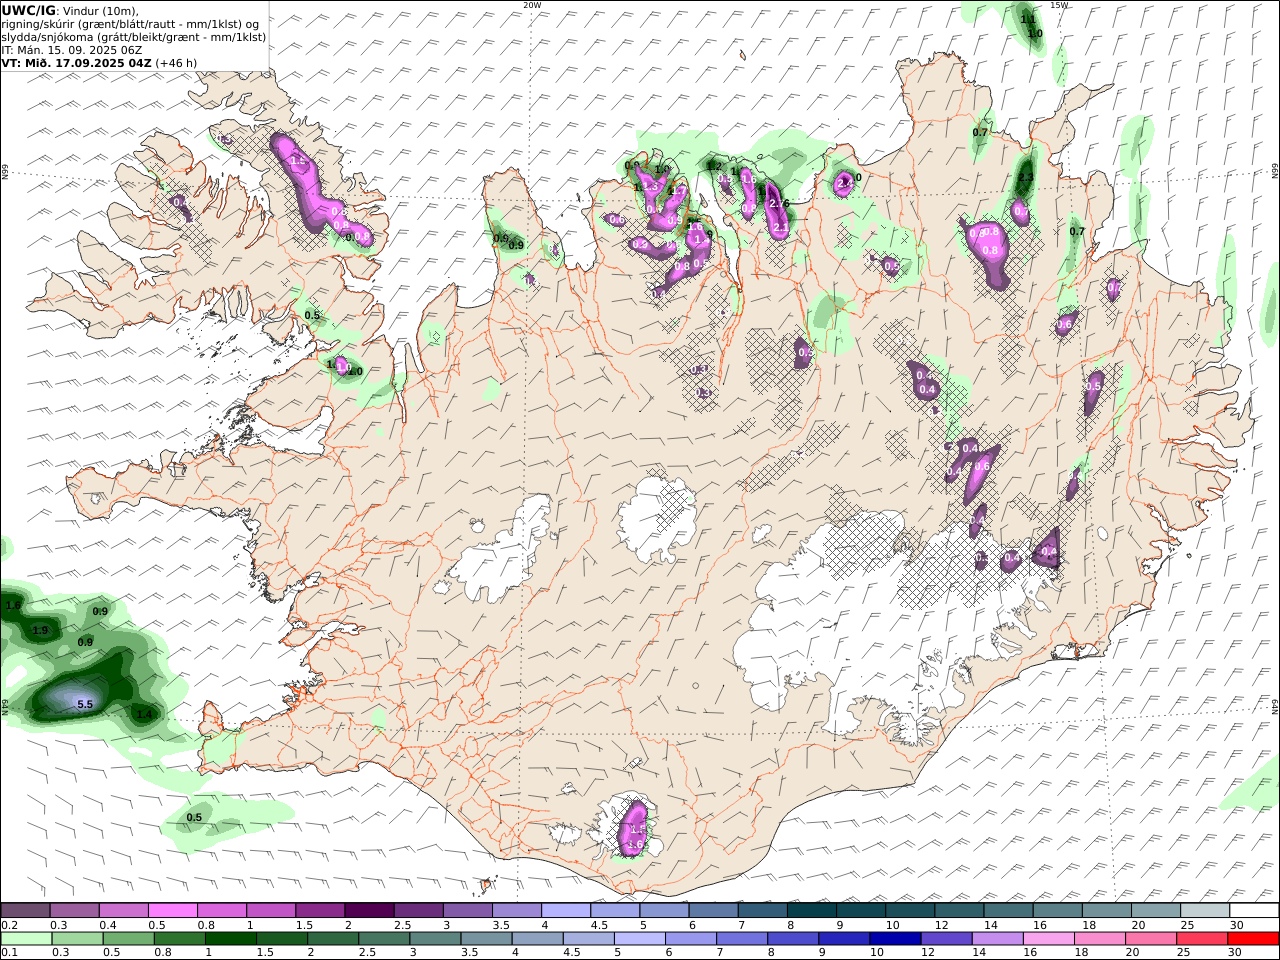Click the '(+46 h)' forecast offset

(176, 63)
